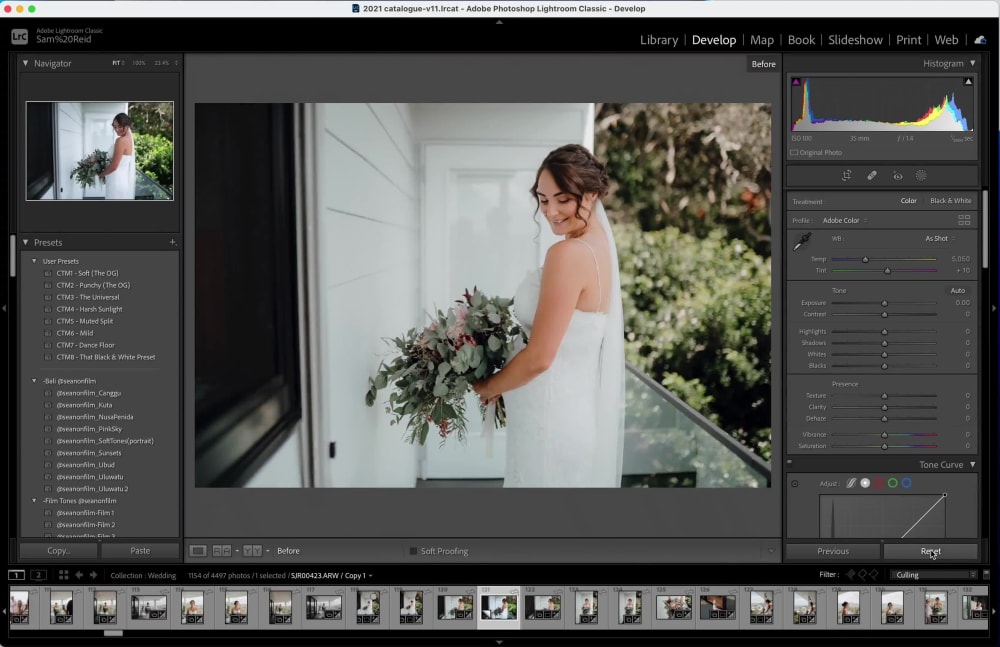1000x647 pixels.
Task: Click the Reset button
Action: coord(930,550)
